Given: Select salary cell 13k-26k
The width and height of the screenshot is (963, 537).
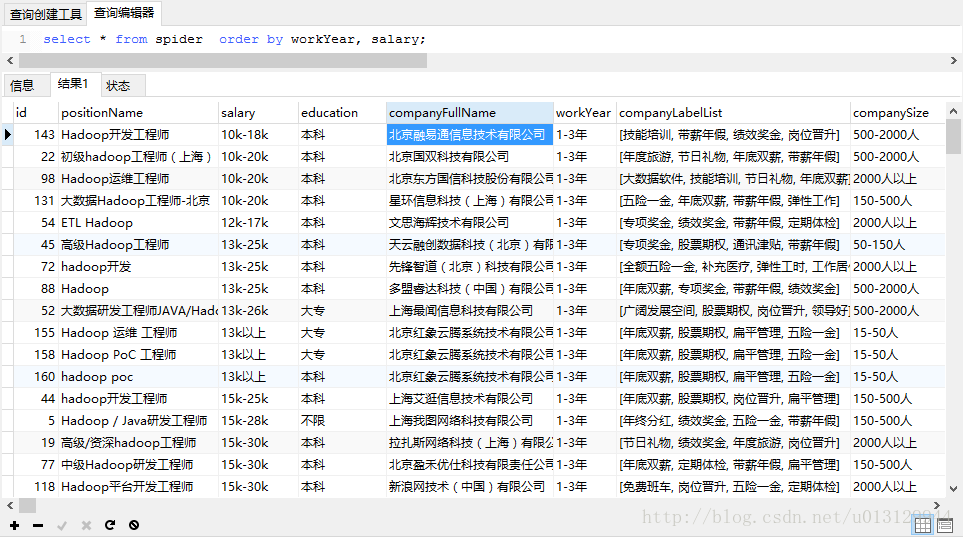Looking at the screenshot, I should pos(258,311).
